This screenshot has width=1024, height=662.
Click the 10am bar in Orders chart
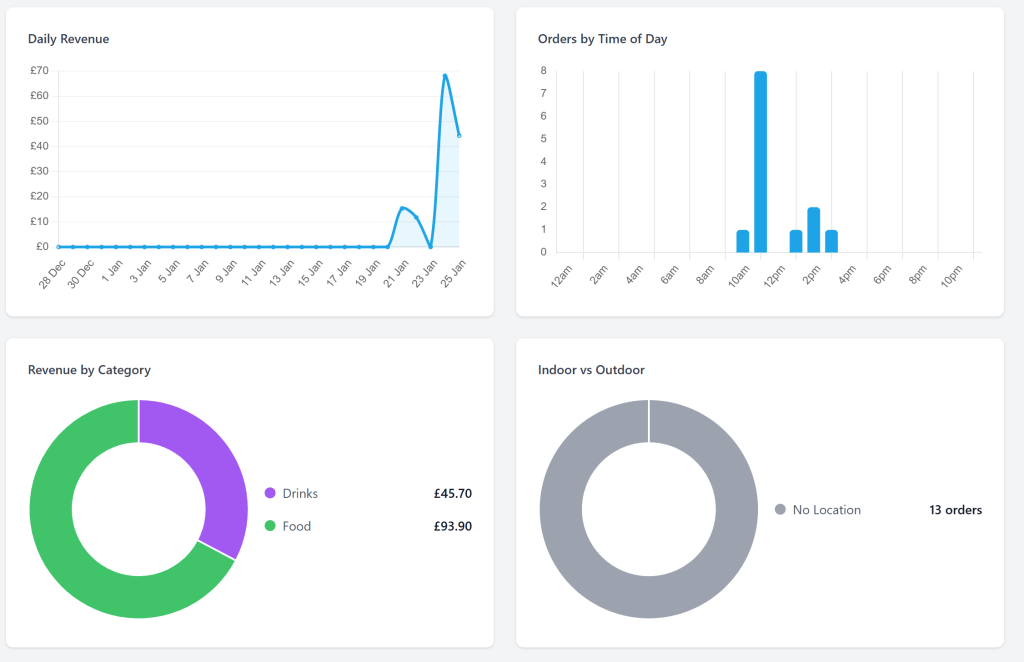click(742, 241)
